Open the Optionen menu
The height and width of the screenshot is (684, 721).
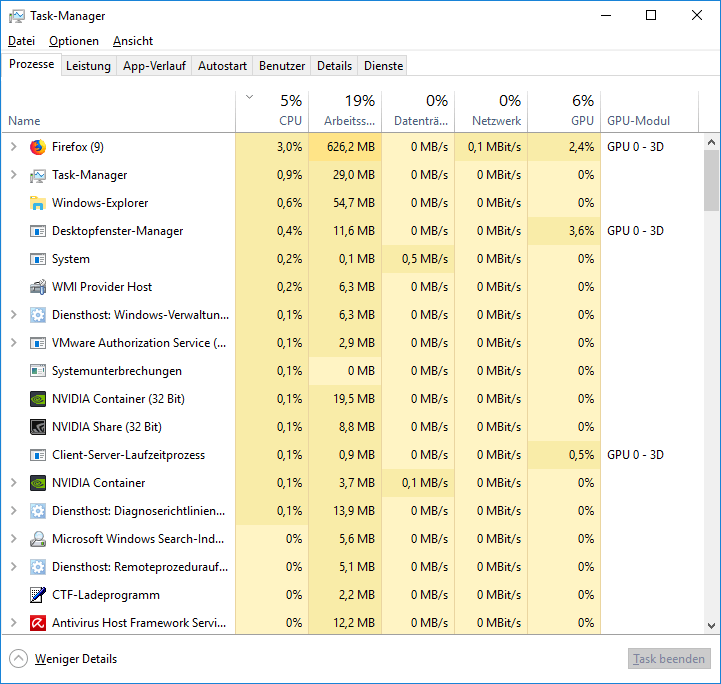point(74,41)
